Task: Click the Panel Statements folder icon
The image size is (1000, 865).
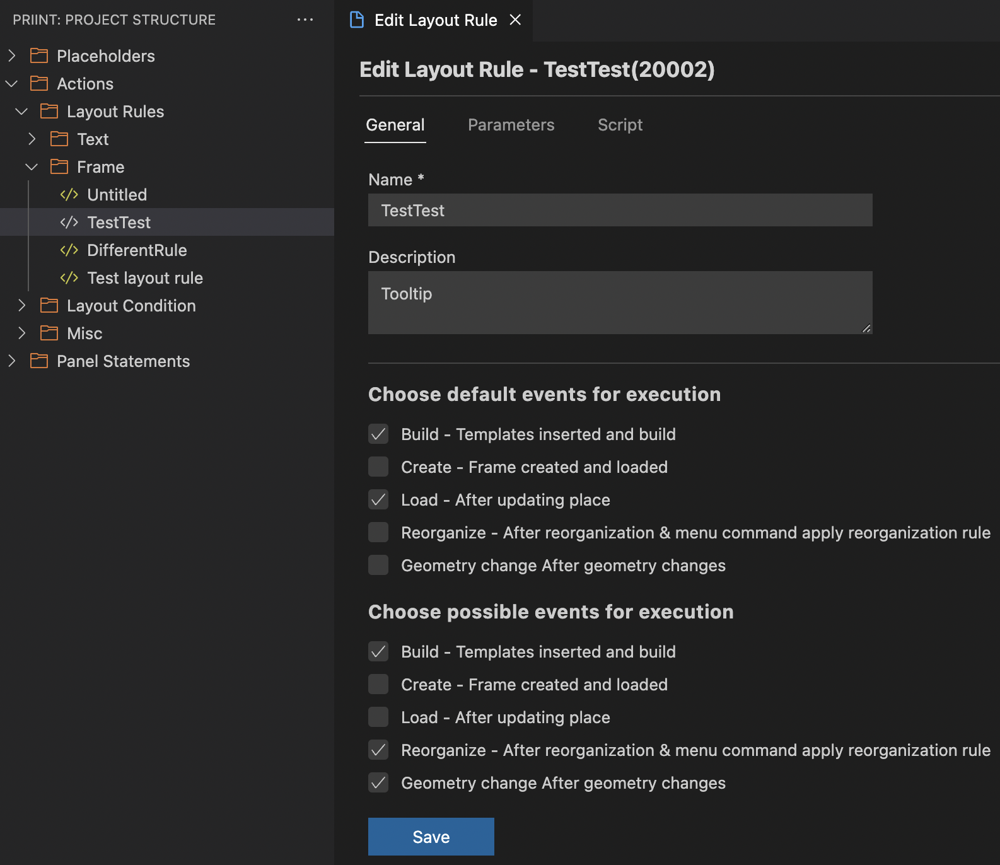Action: 39,361
